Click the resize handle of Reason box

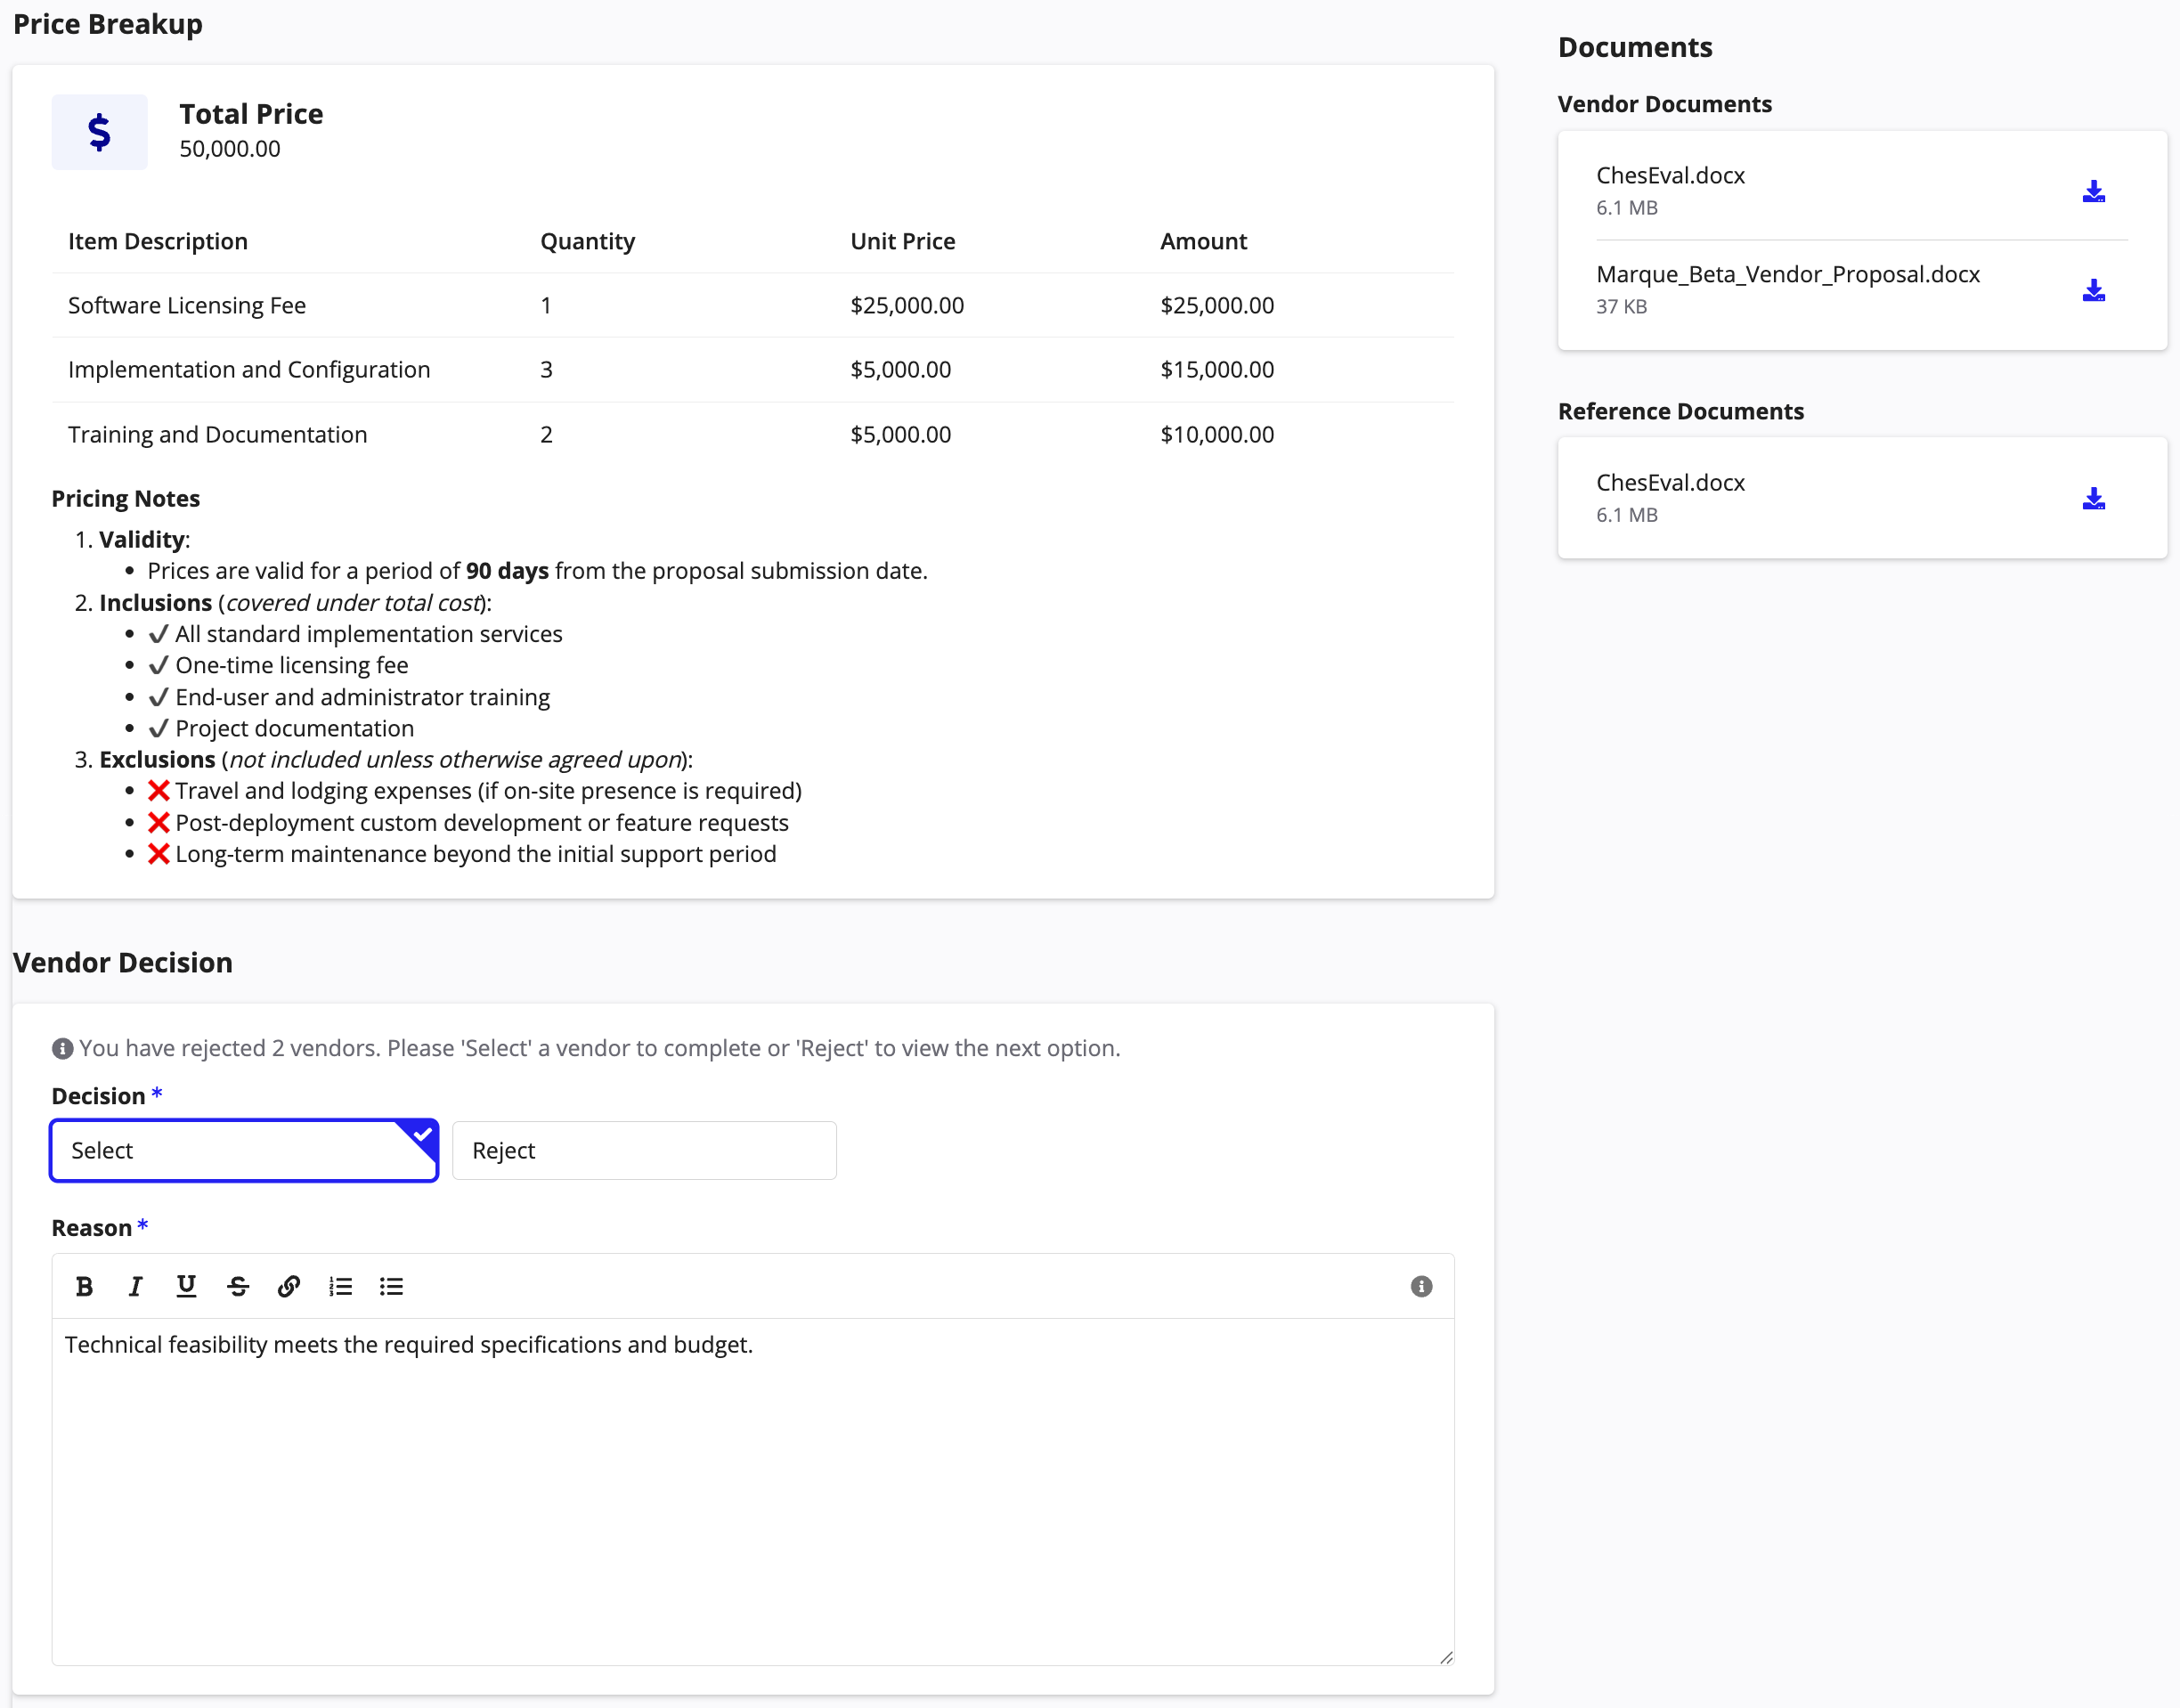pos(1446,1657)
